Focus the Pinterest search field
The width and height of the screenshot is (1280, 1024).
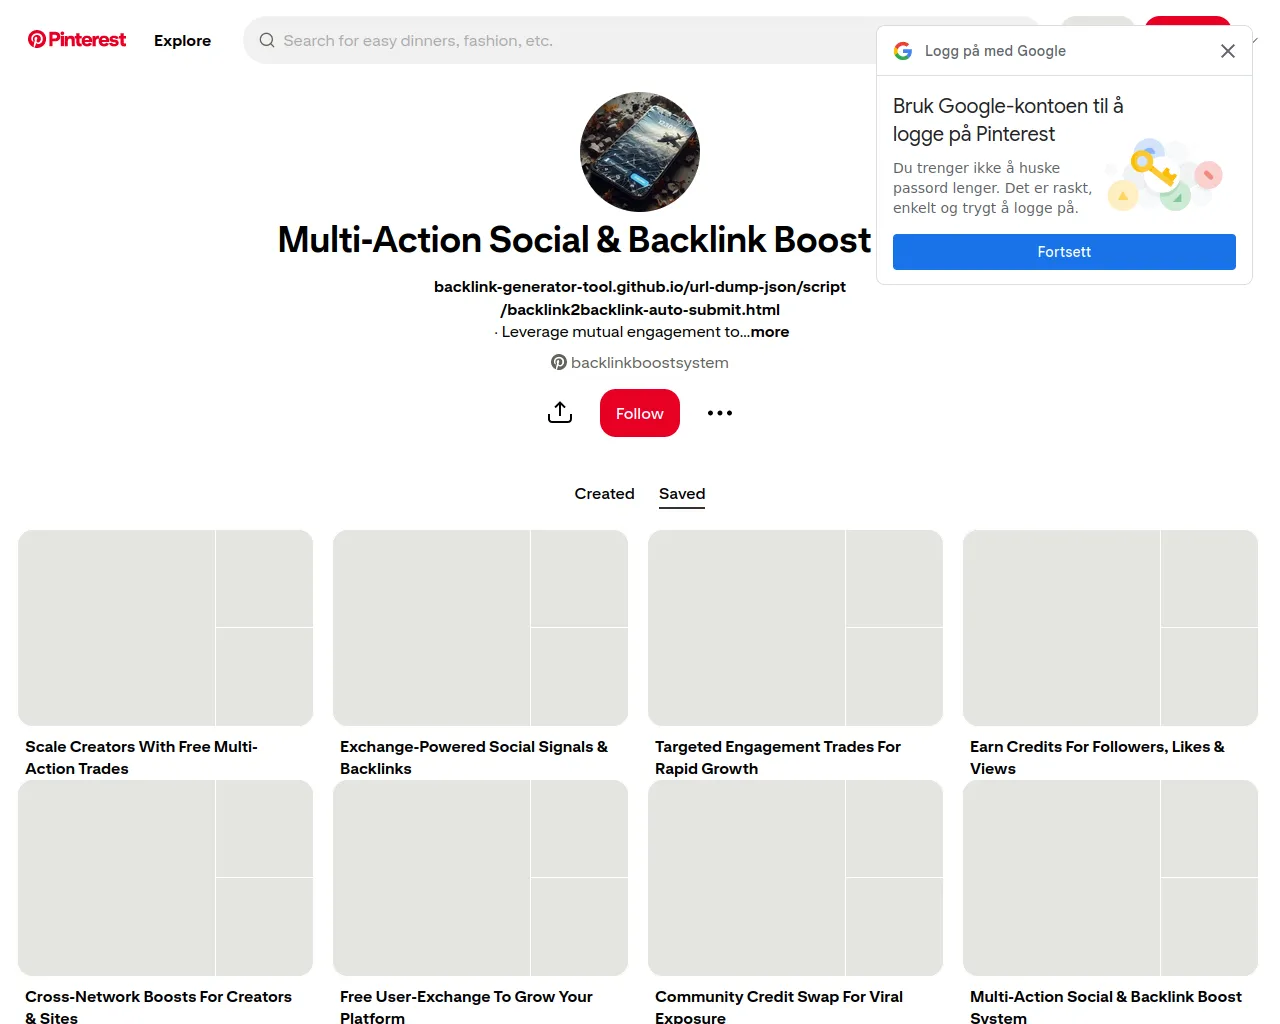(x=560, y=41)
